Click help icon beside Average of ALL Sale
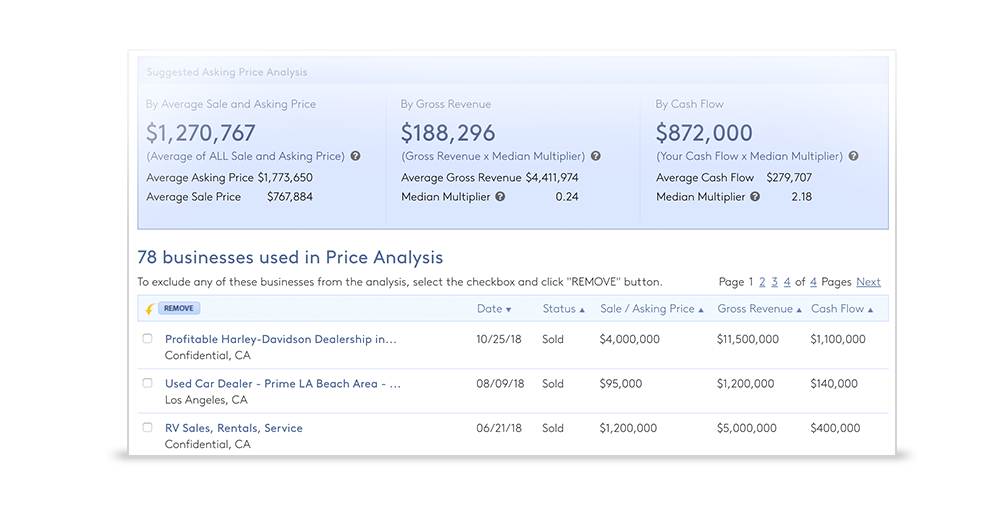 (355, 156)
